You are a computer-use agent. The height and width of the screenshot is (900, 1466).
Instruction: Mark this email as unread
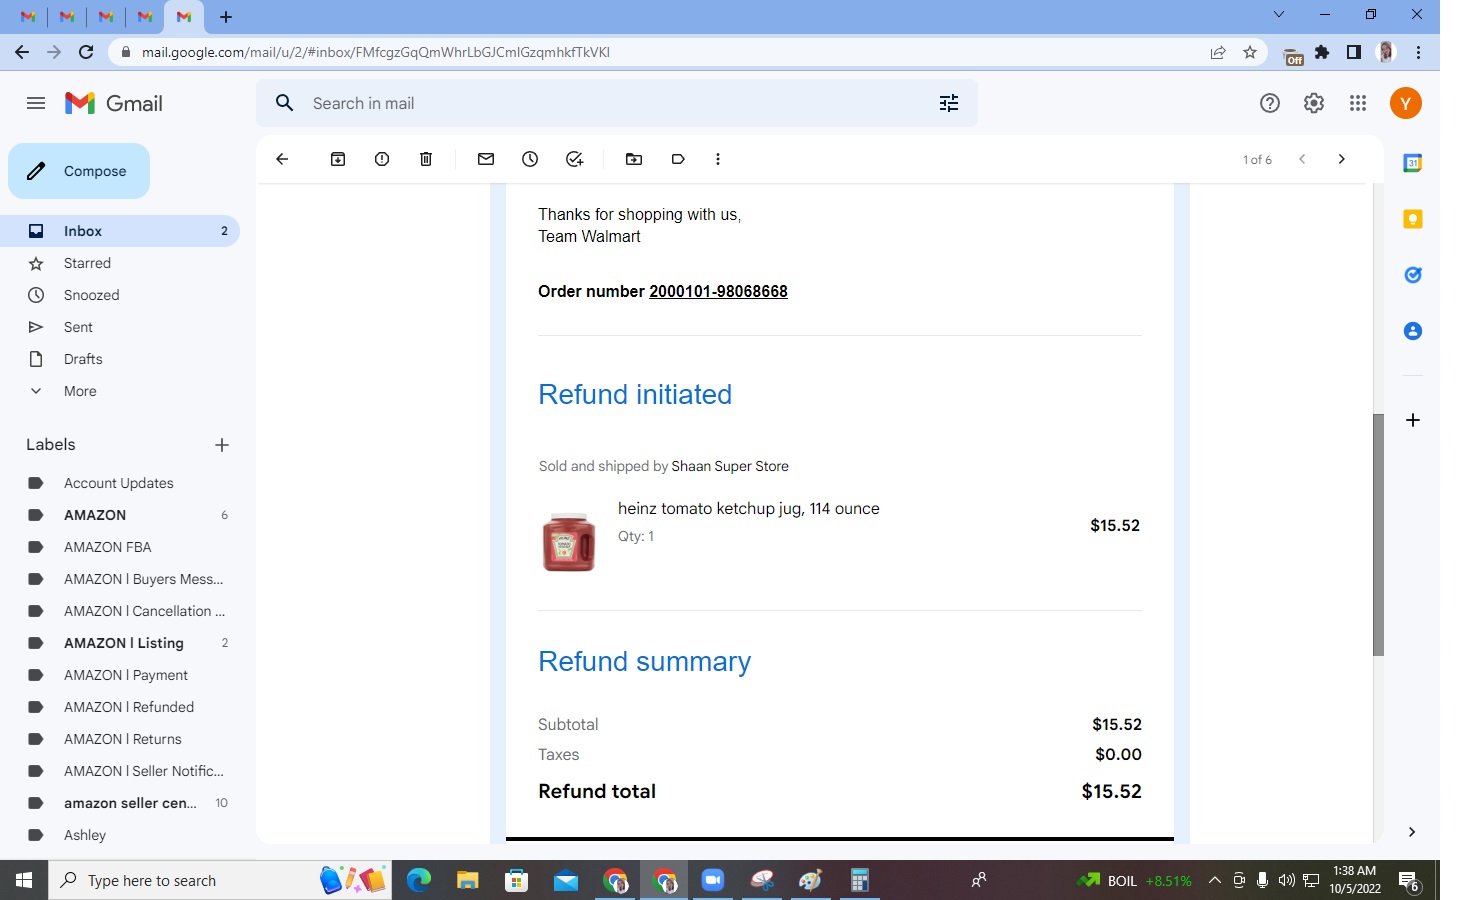486,159
